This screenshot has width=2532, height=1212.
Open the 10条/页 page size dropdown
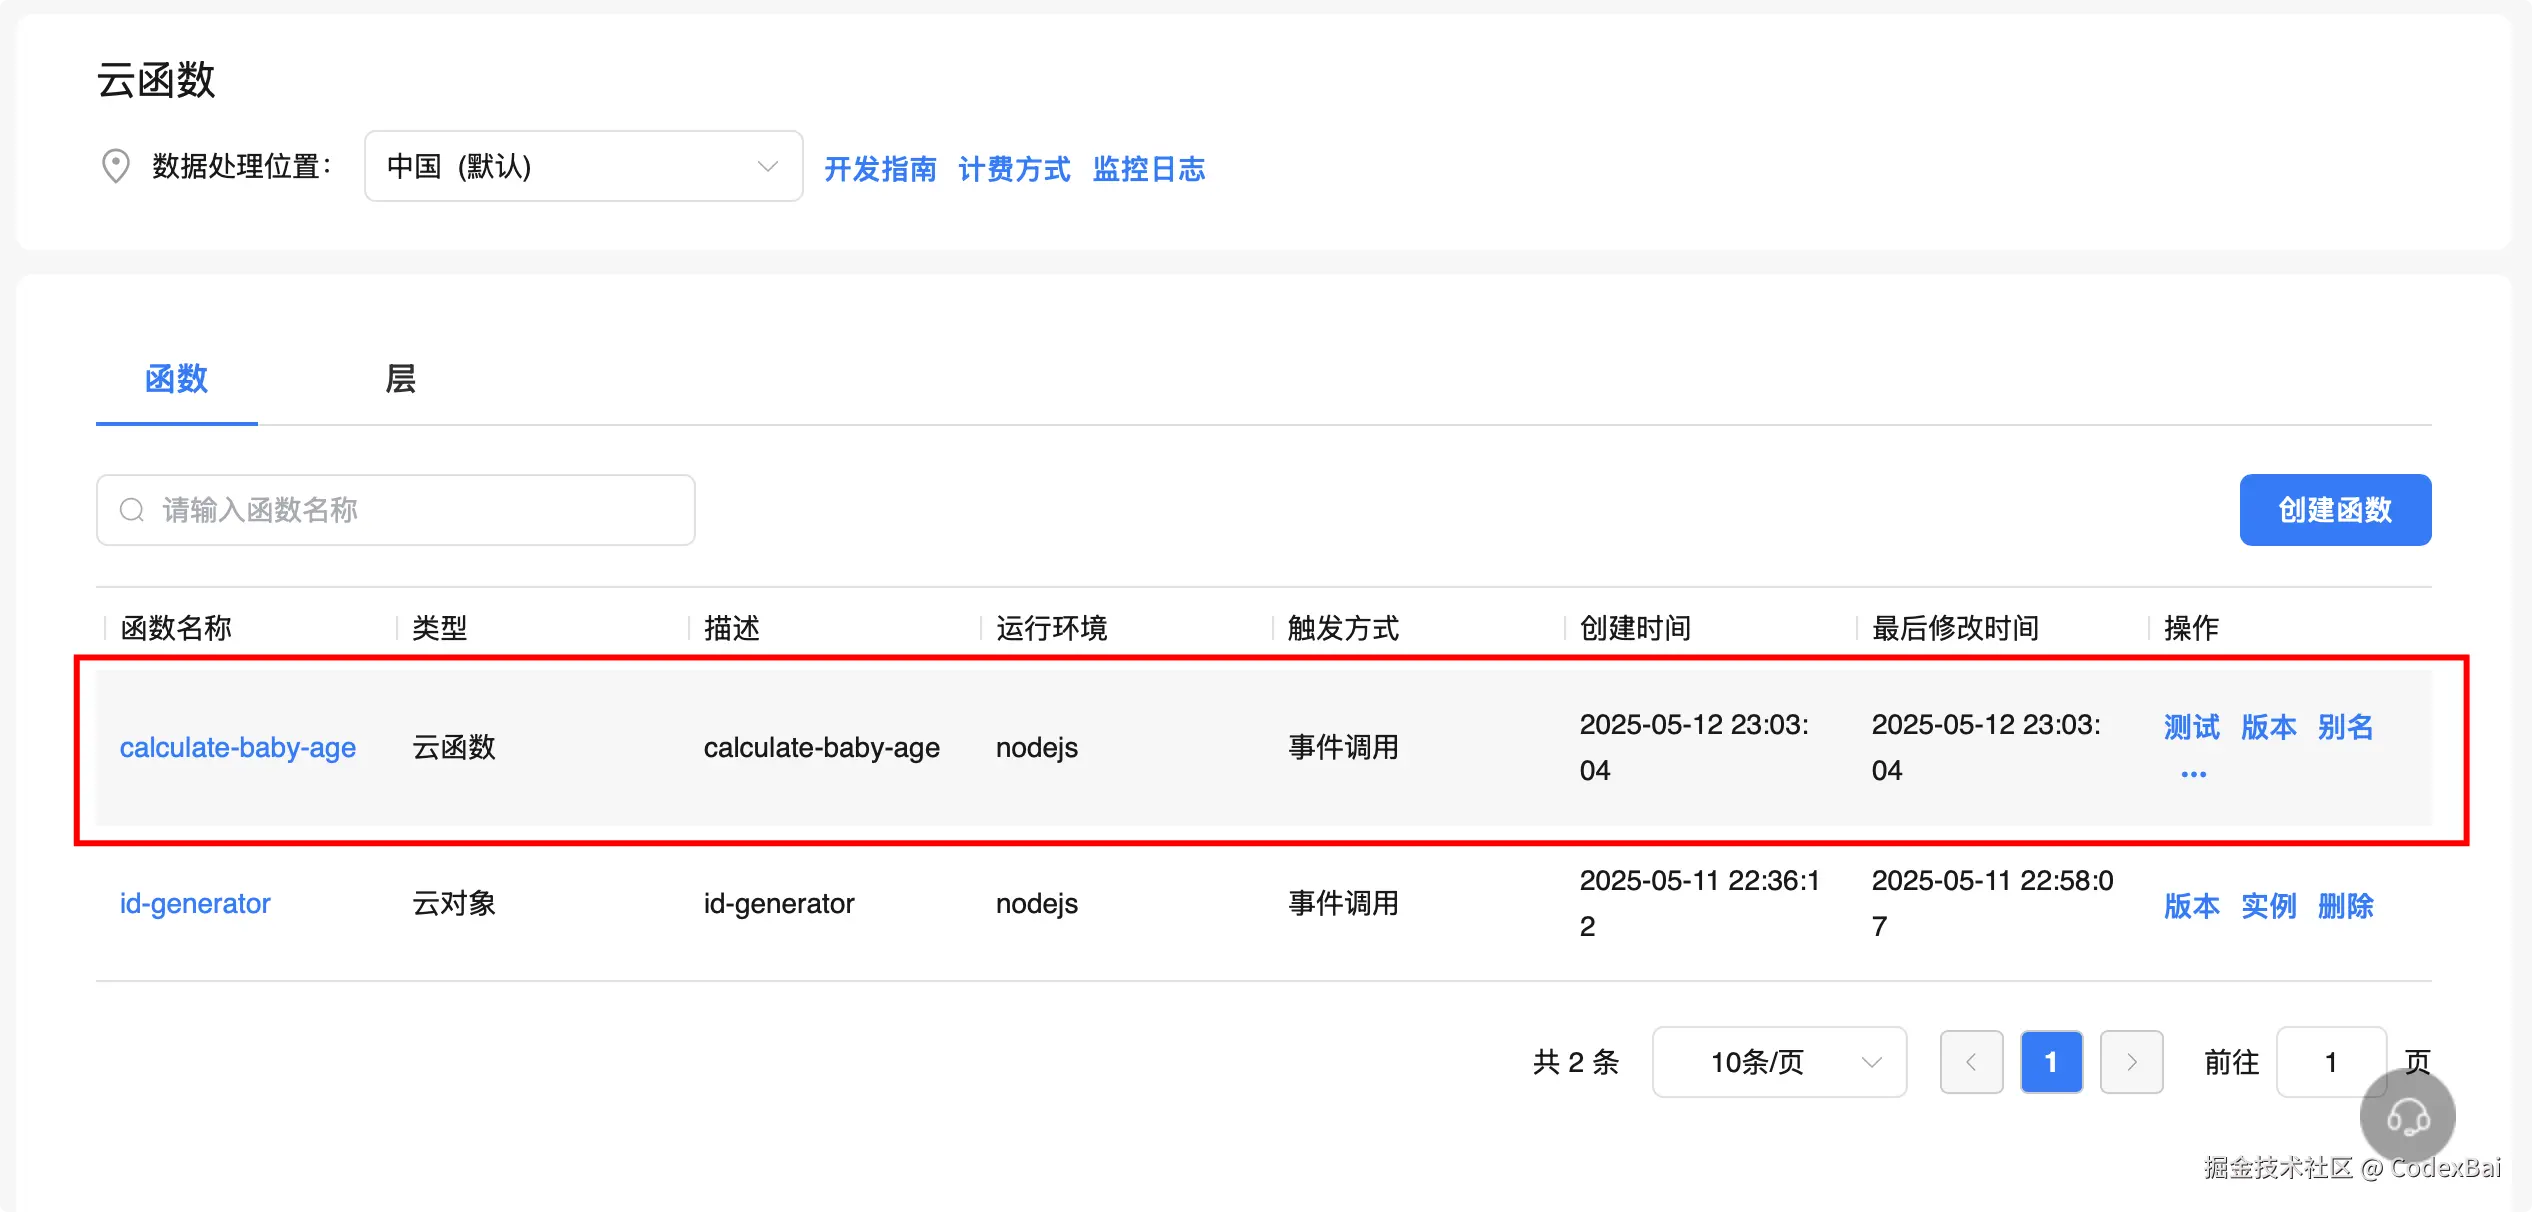pyautogui.click(x=1779, y=1062)
